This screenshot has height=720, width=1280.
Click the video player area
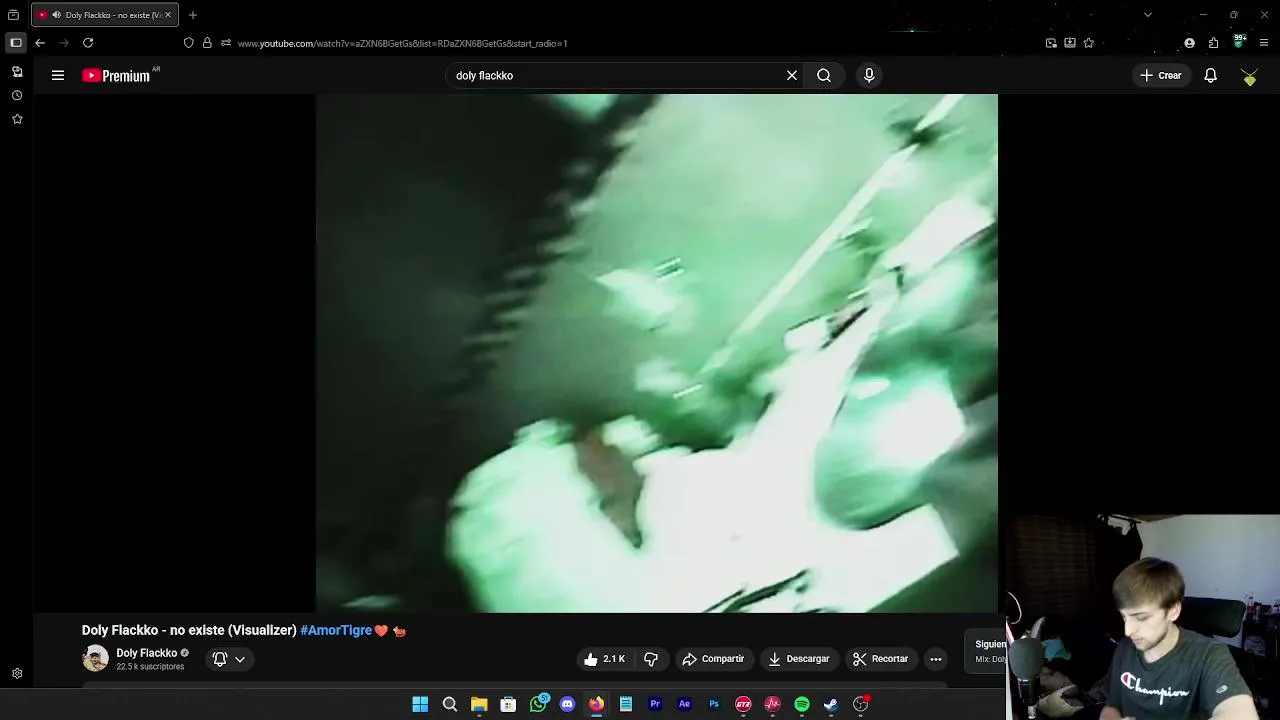[657, 353]
